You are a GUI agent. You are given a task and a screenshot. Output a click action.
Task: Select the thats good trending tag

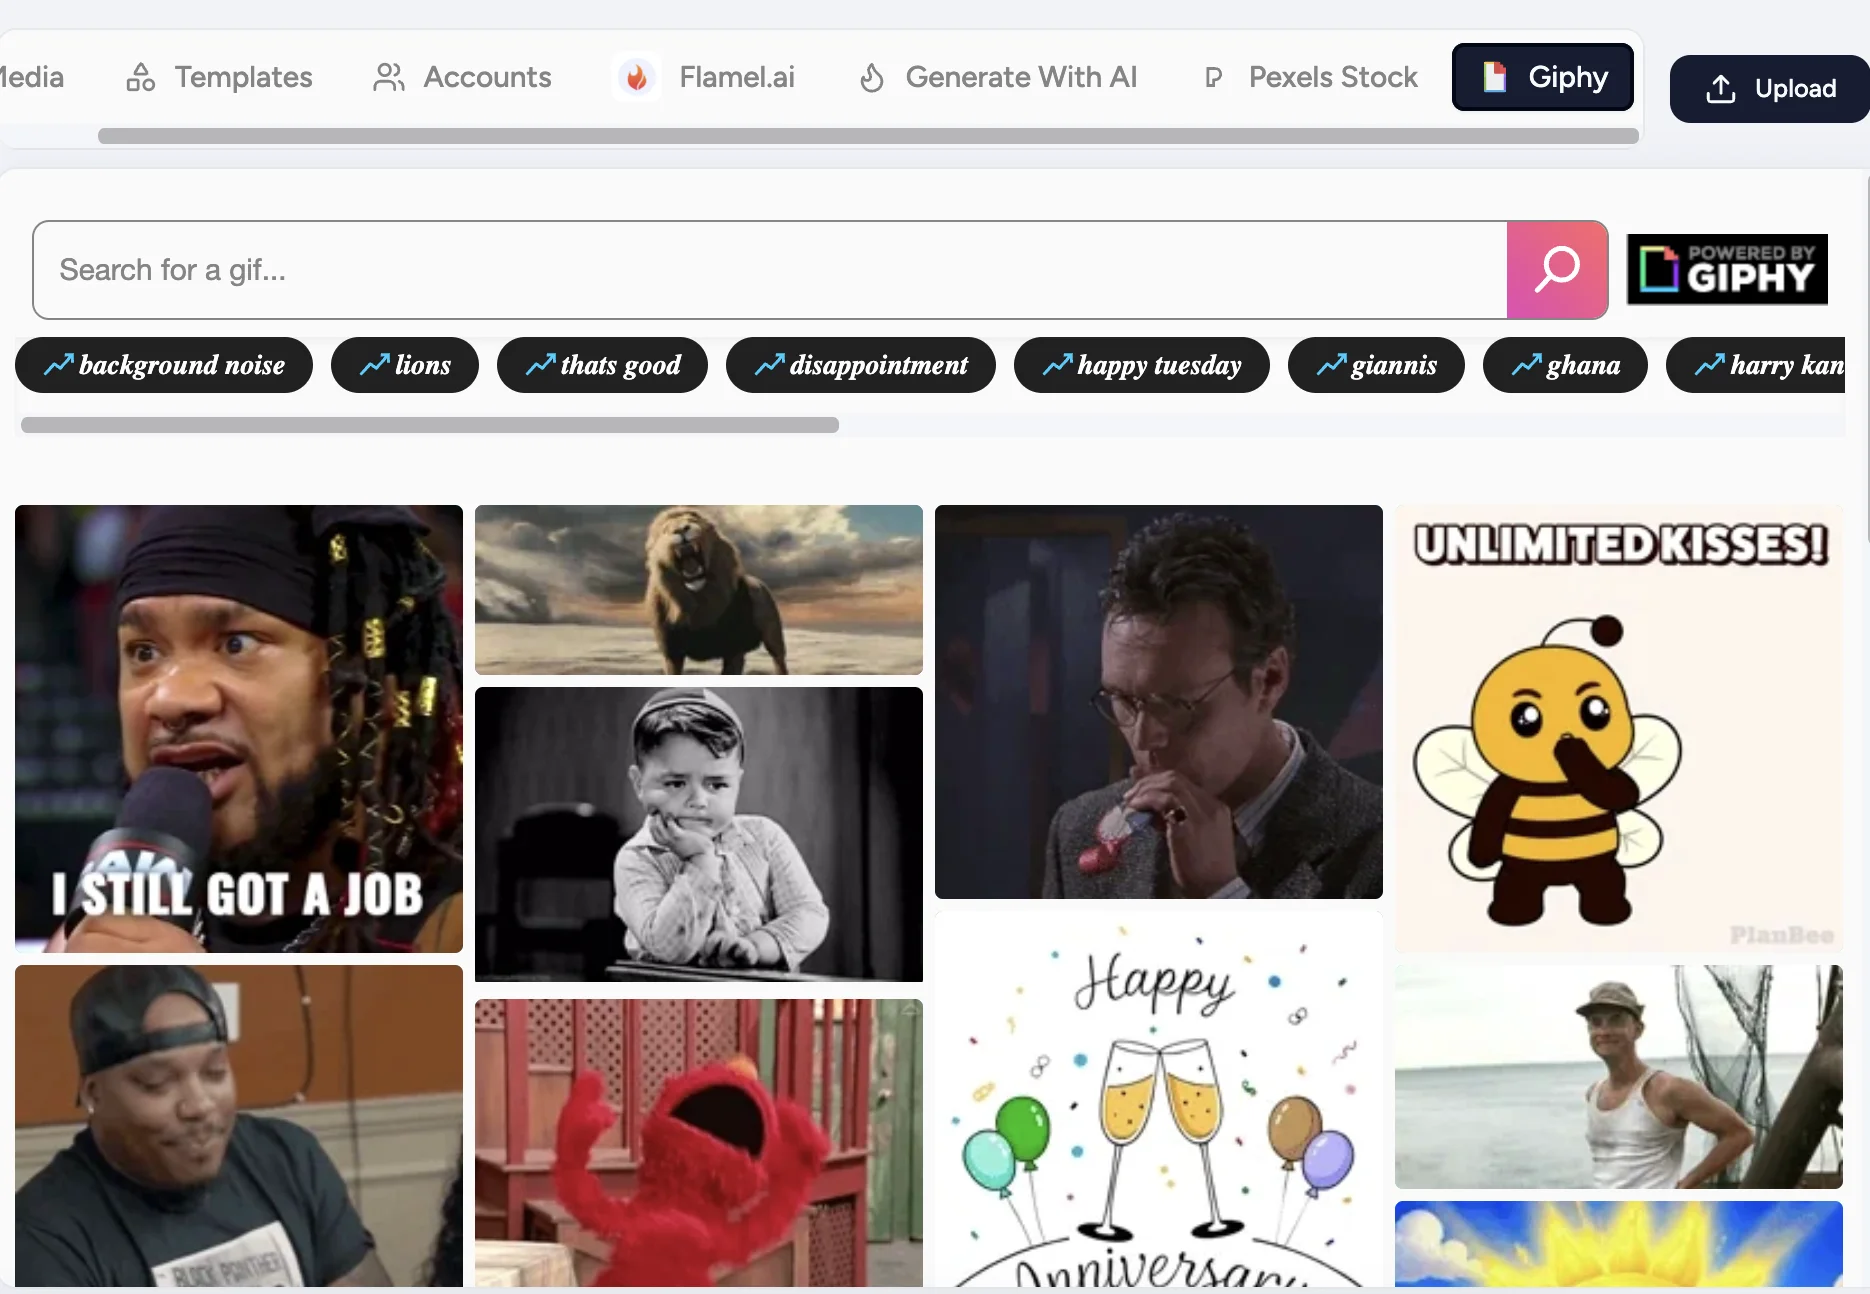point(603,365)
